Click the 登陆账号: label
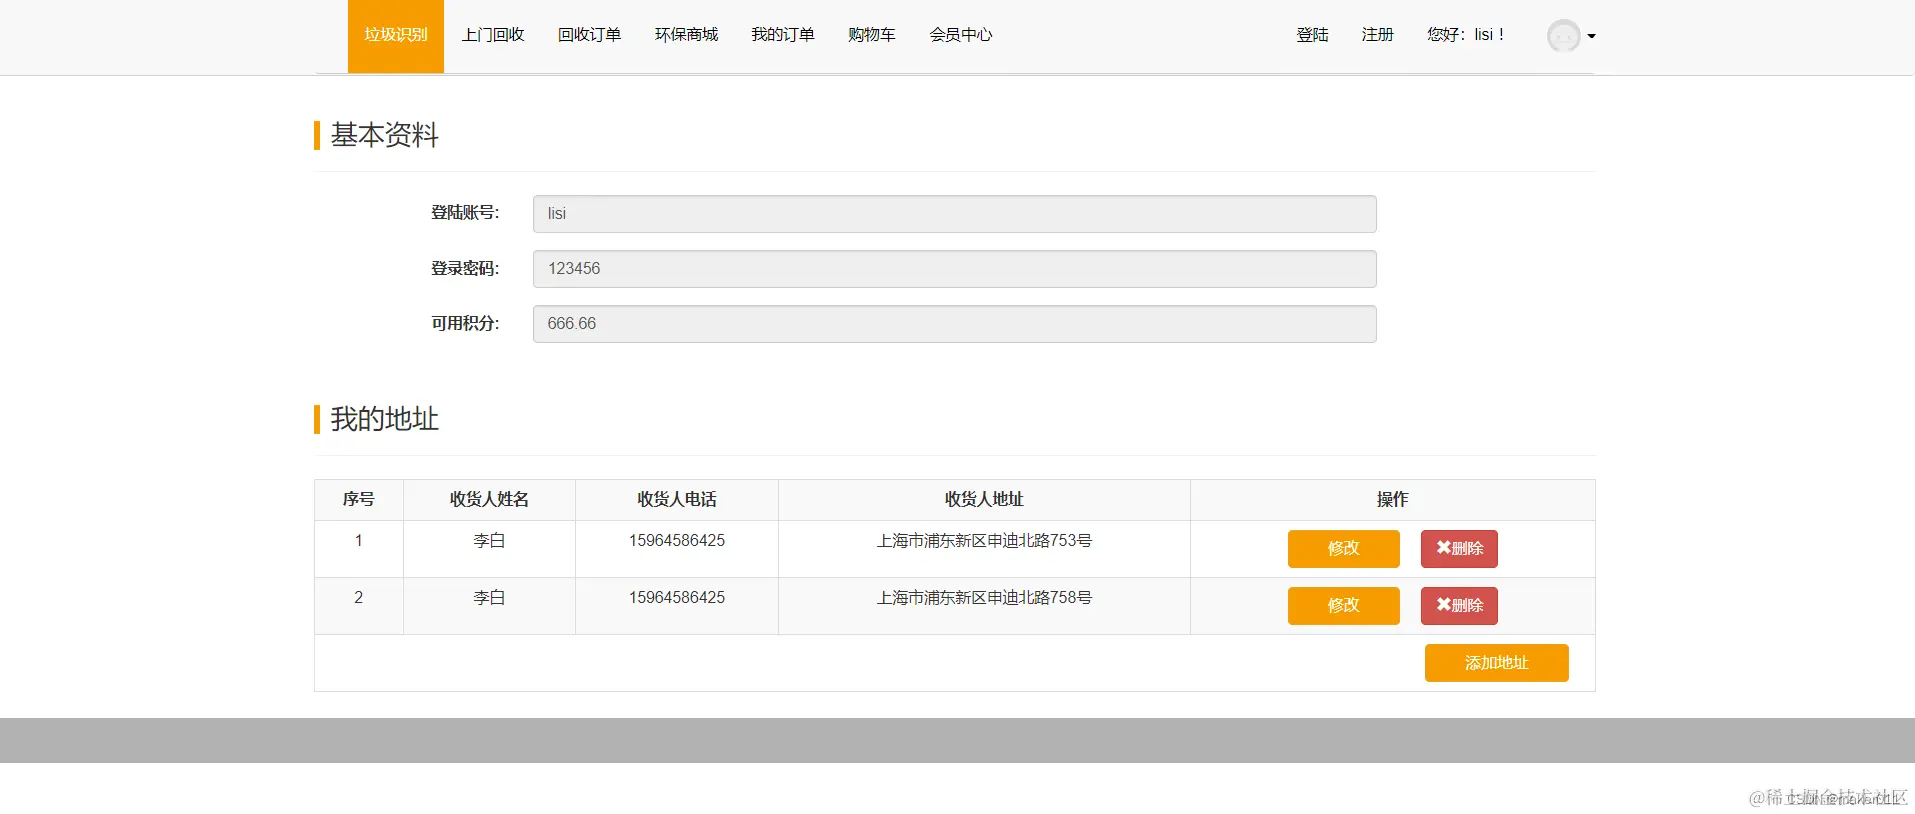1915x814 pixels. click(x=465, y=213)
